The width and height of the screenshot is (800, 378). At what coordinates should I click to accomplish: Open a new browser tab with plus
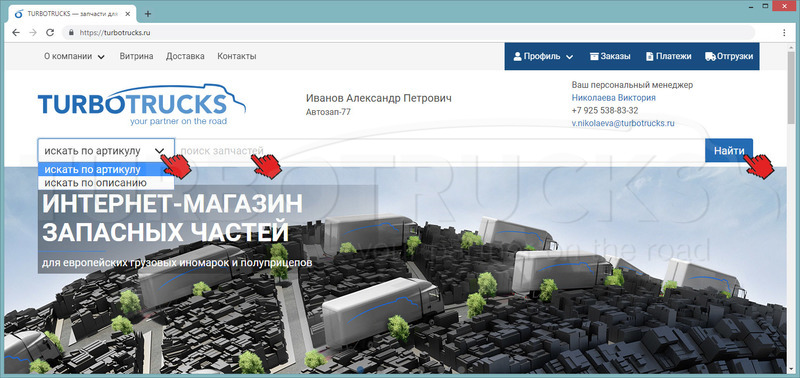coord(148,14)
